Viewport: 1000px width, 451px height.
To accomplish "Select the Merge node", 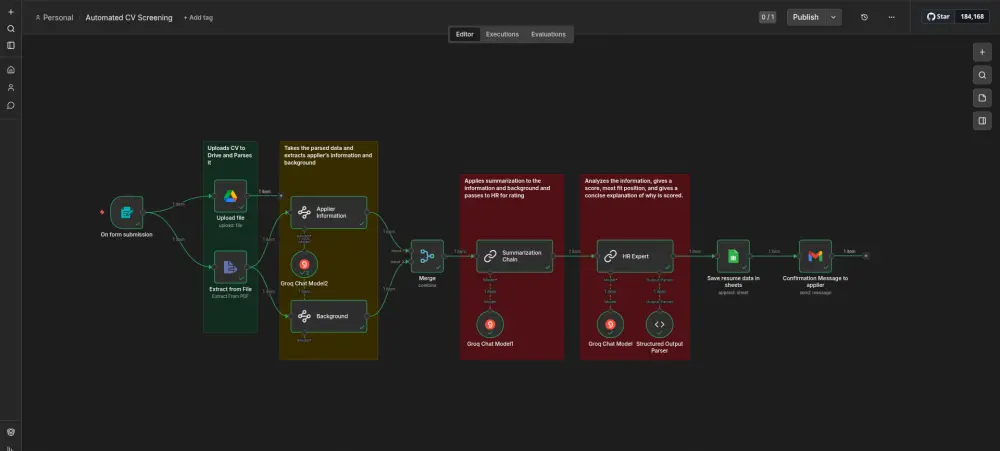I will tap(427, 256).
